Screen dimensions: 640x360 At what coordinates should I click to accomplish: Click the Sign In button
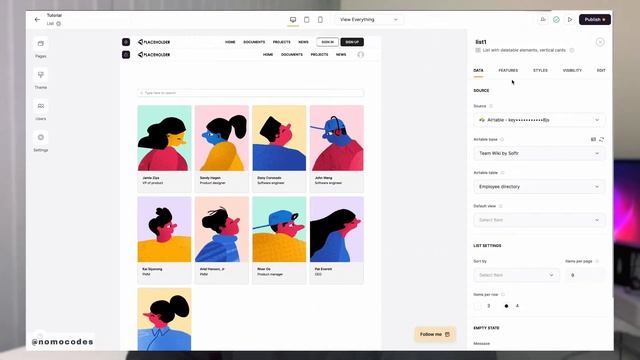[327, 42]
